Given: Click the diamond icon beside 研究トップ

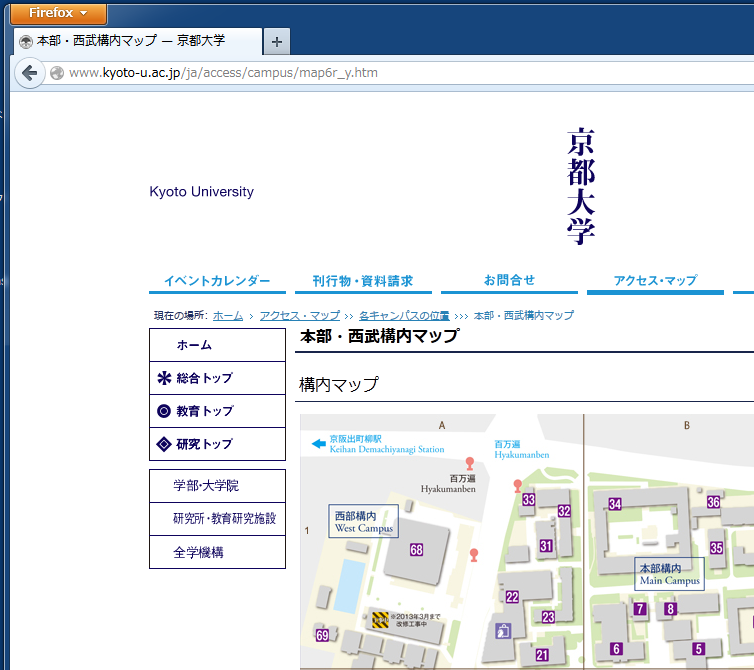Looking at the screenshot, I should [x=164, y=444].
